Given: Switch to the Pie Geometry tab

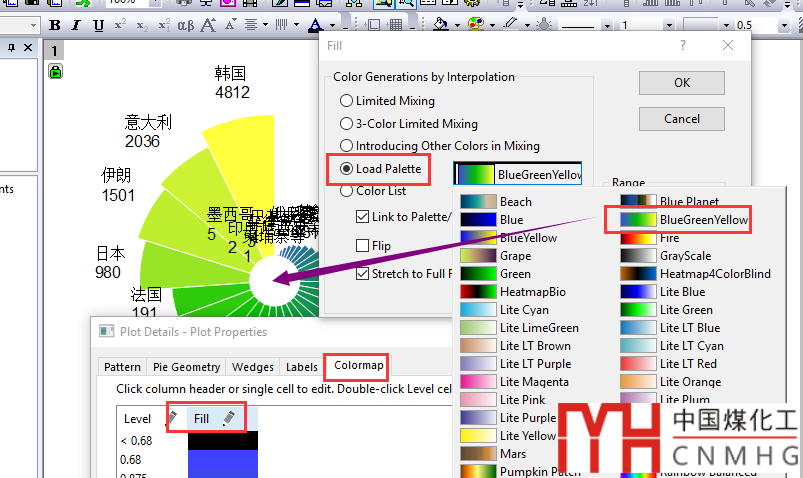Looking at the screenshot, I should pos(186,367).
